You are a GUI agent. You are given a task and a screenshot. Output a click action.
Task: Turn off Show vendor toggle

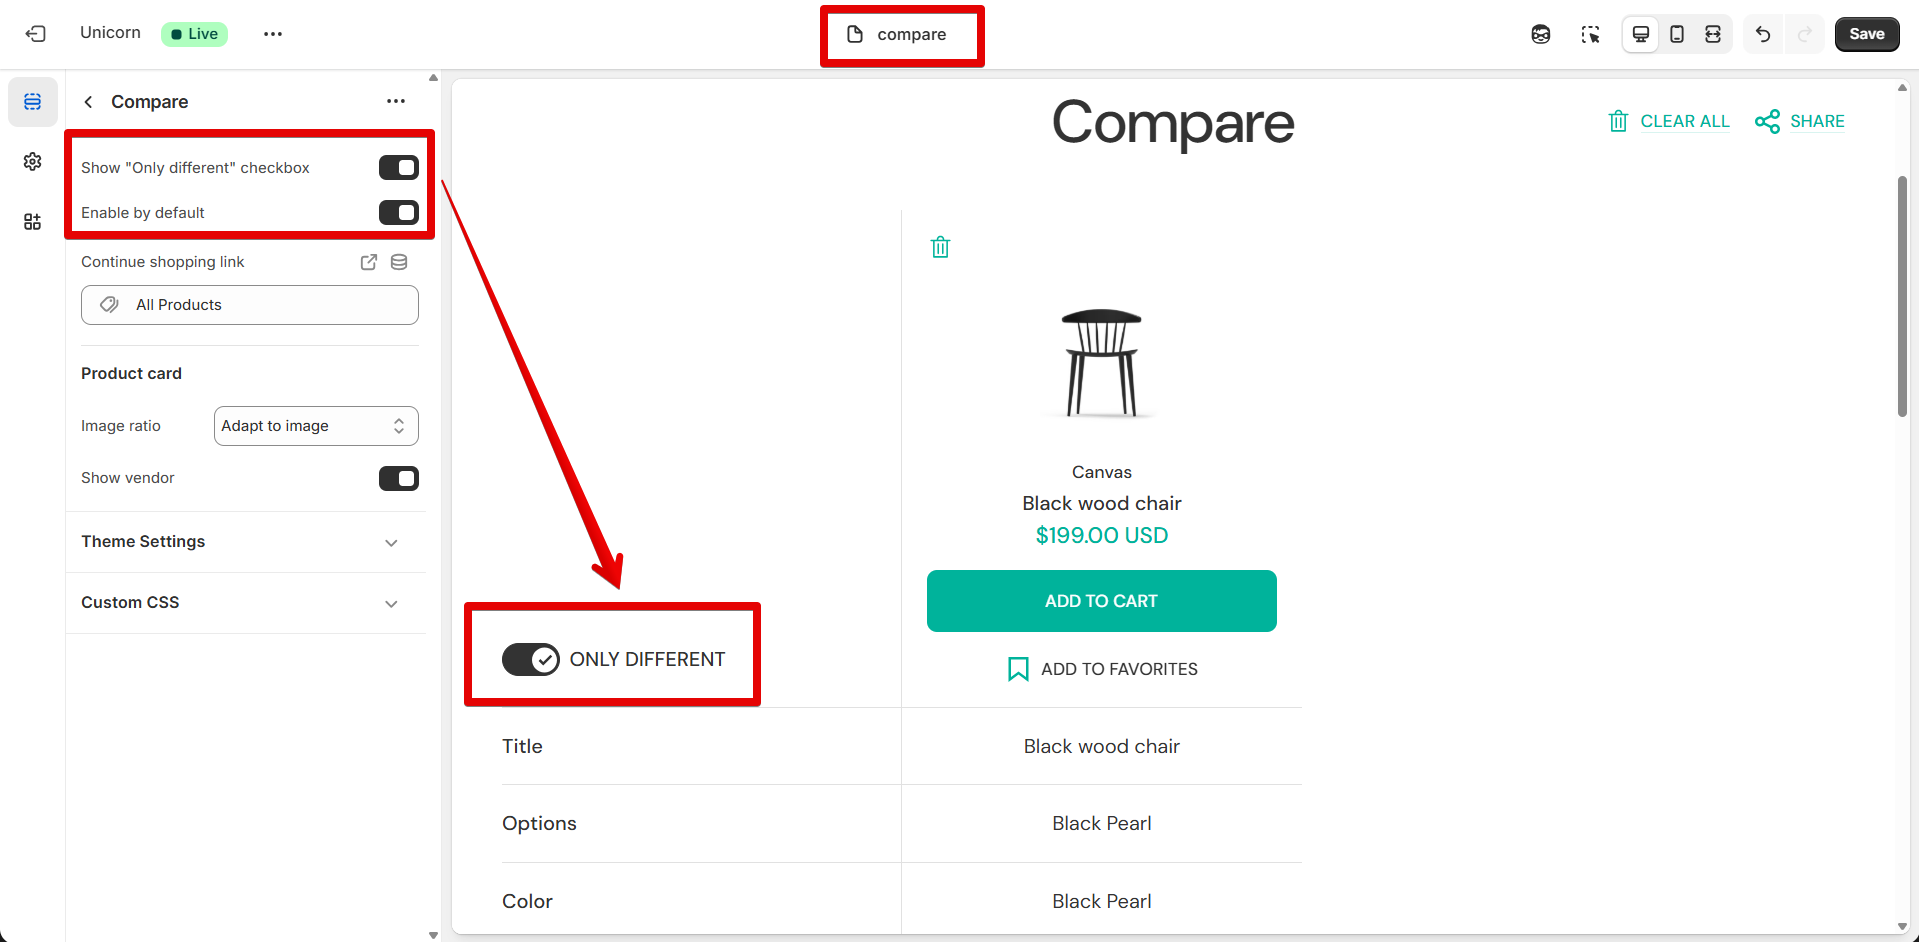pos(398,478)
